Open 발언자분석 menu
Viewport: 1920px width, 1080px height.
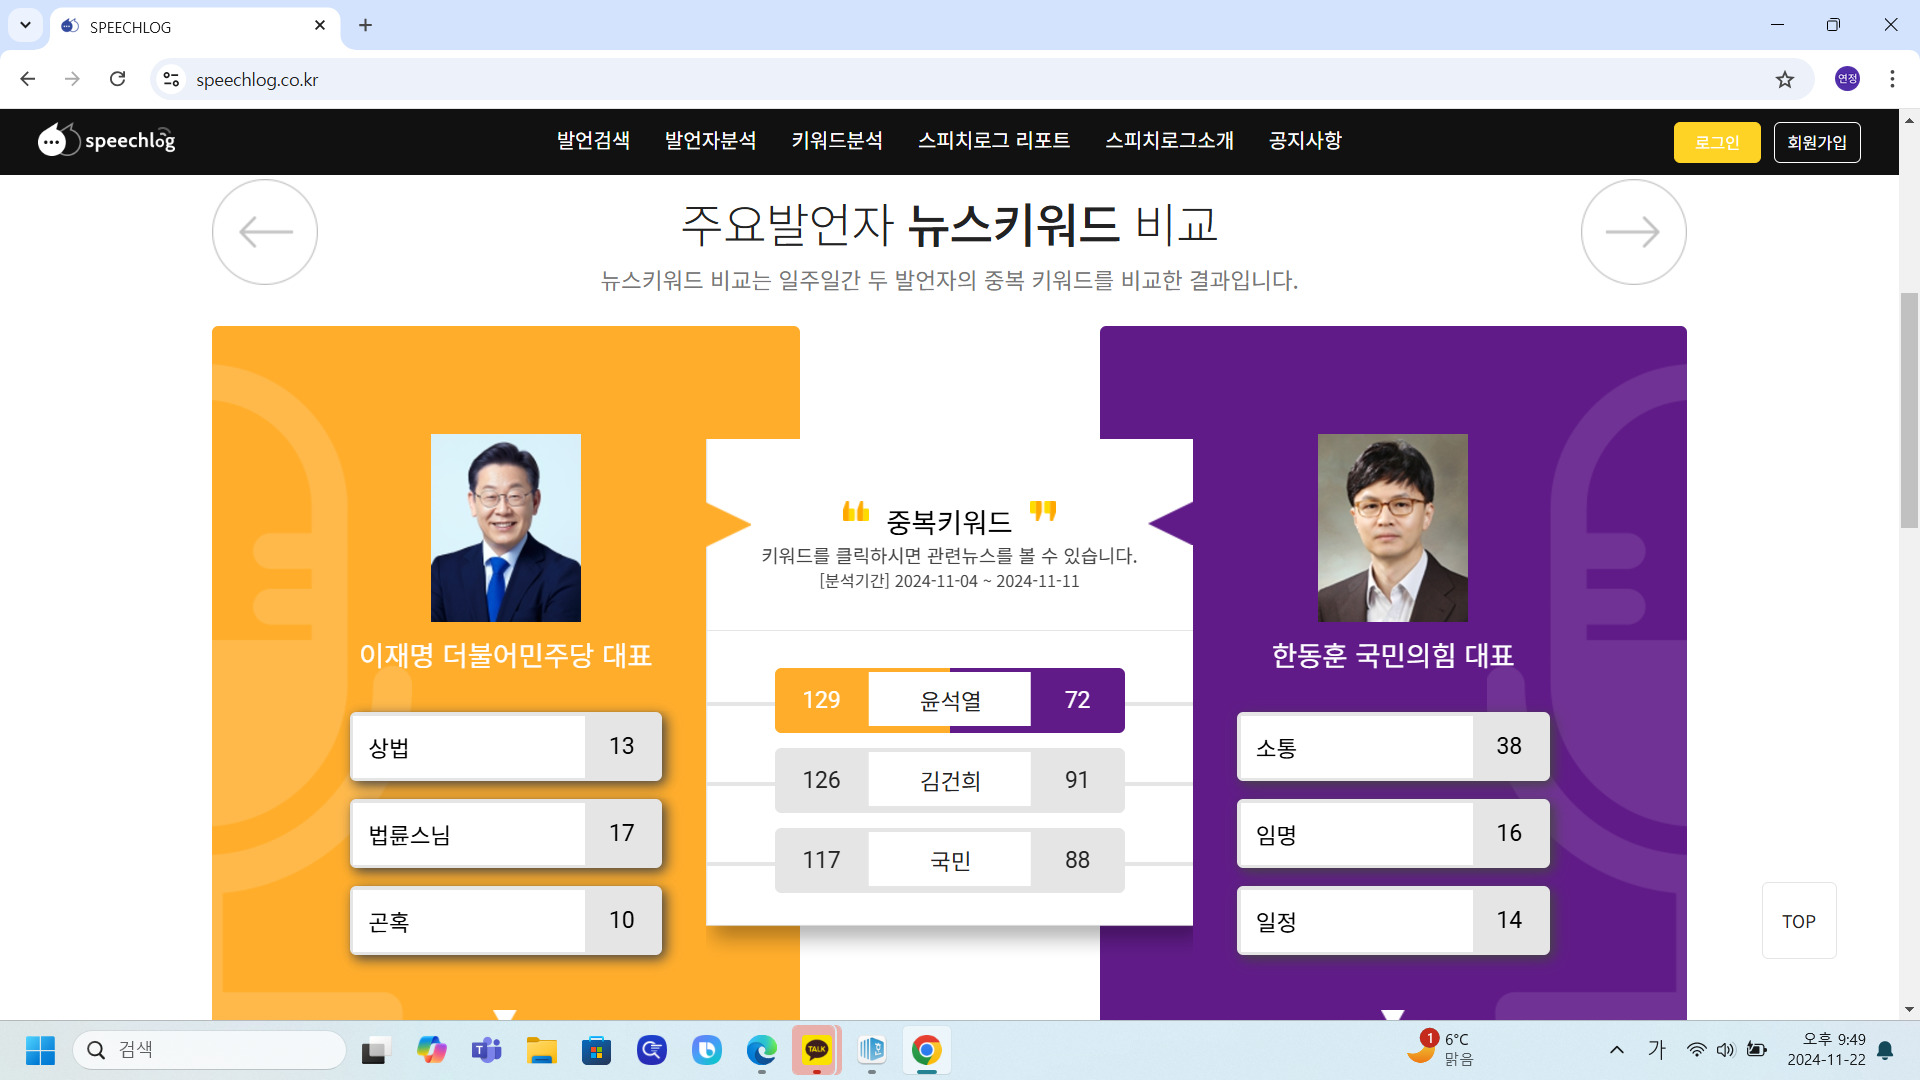click(x=711, y=140)
